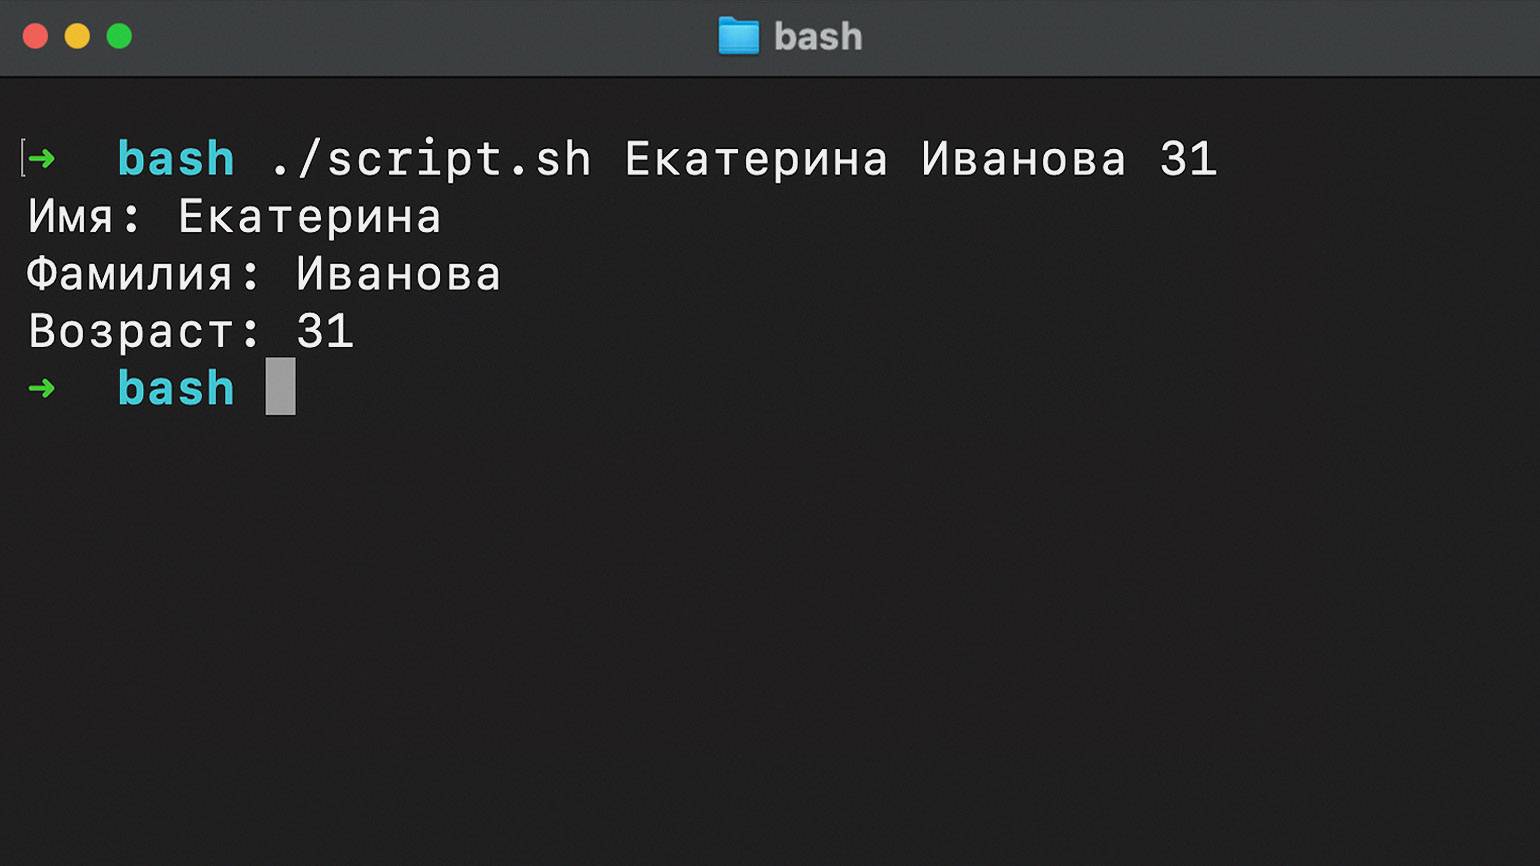Click the Иванова argument in the command
The width and height of the screenshot is (1540, 866).
click(x=1024, y=160)
